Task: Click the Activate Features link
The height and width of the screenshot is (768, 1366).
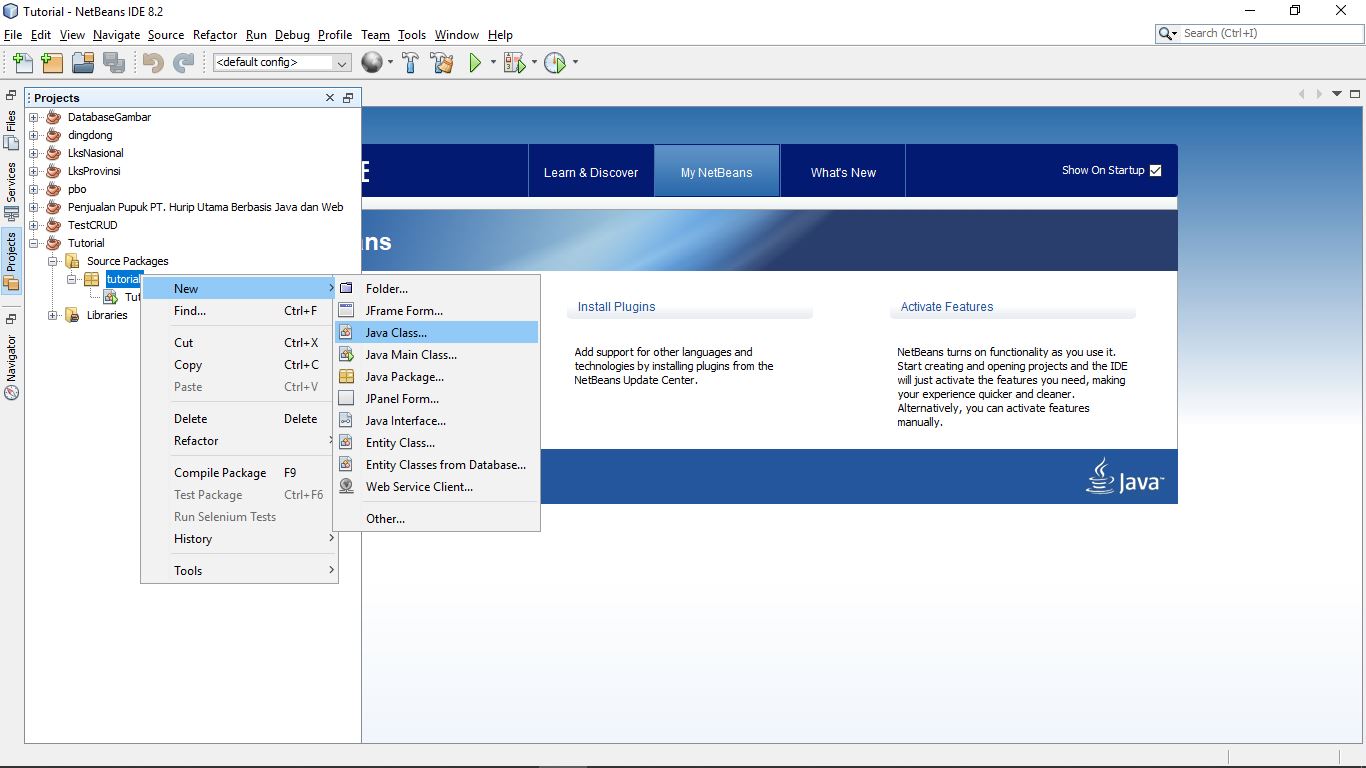Action: [x=945, y=307]
